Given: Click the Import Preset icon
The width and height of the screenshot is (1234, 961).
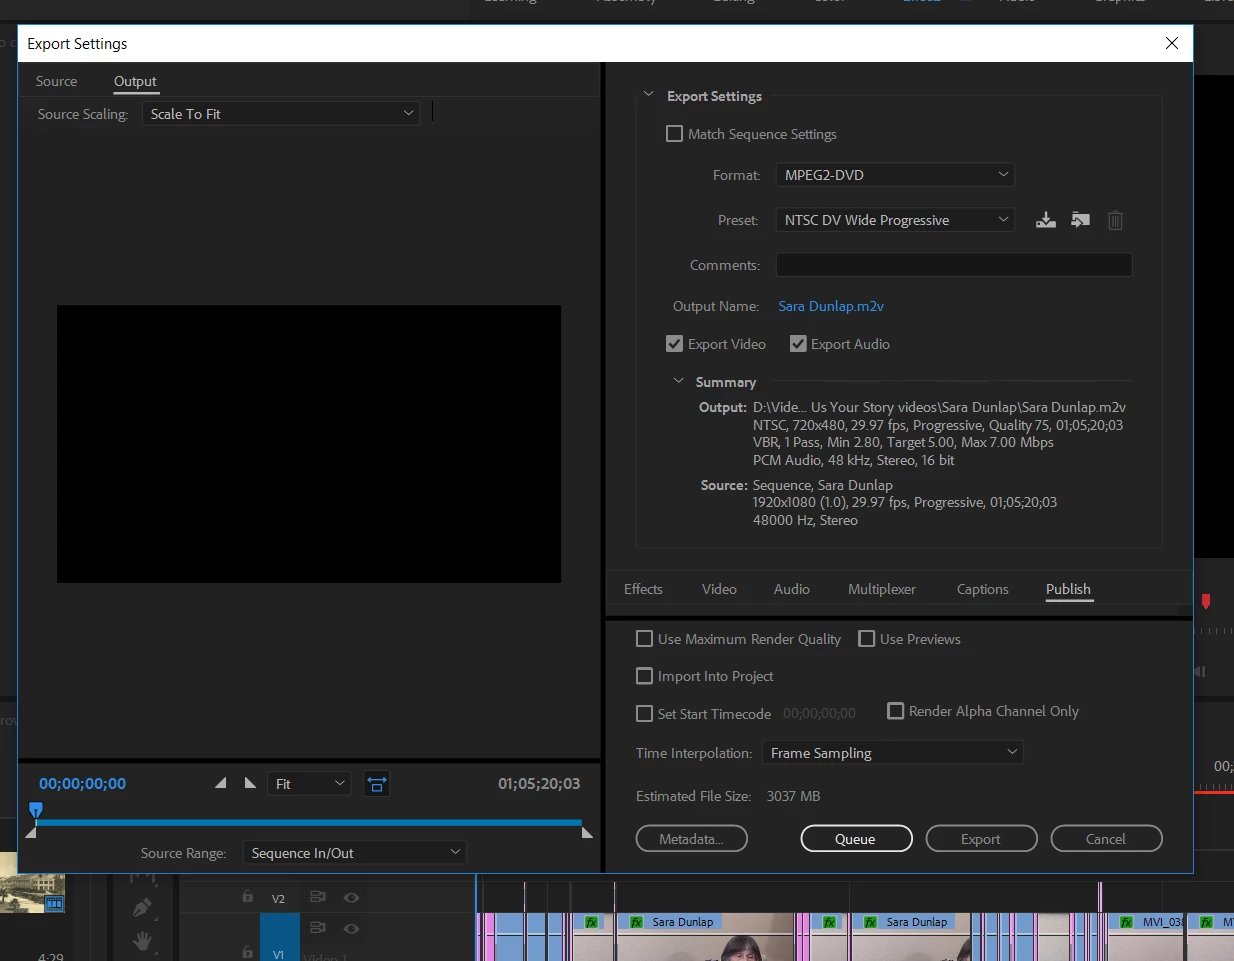Looking at the screenshot, I should [1081, 220].
